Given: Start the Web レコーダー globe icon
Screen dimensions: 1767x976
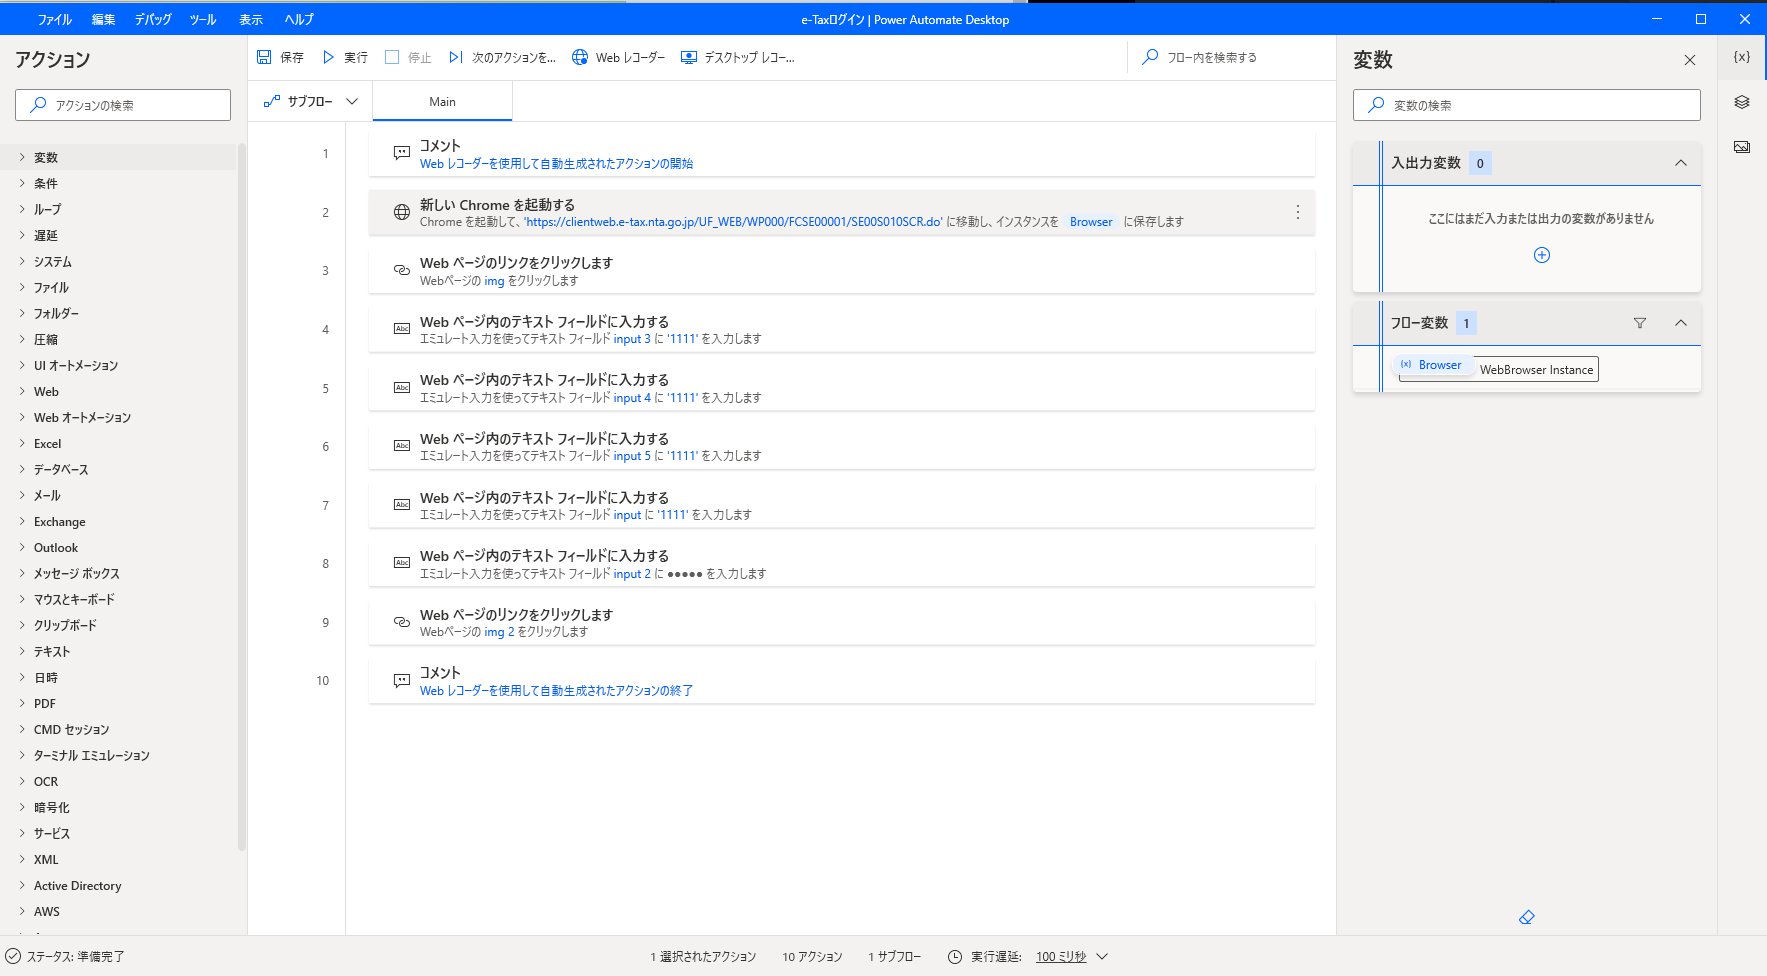Looking at the screenshot, I should [x=580, y=58].
